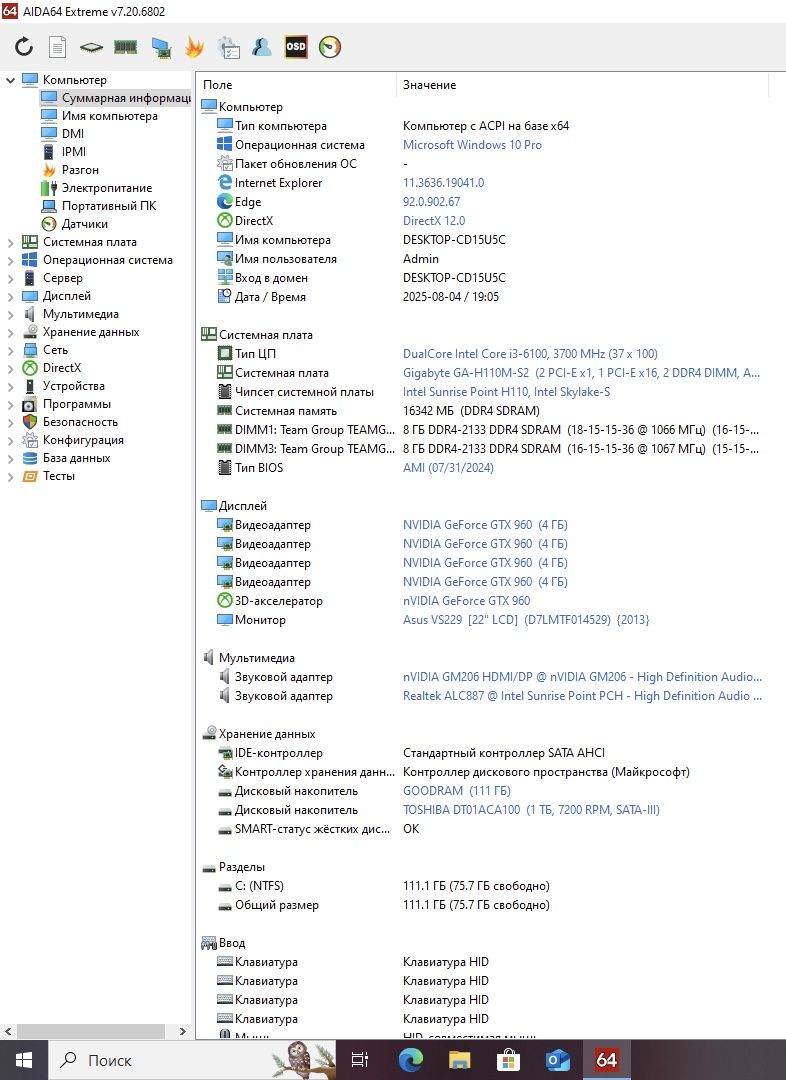Select the Электропитание tree item
The height and width of the screenshot is (1080, 786).
click(107, 187)
